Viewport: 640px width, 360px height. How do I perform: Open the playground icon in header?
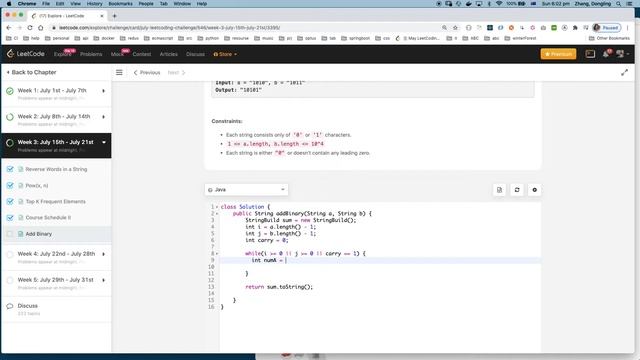pyautogui.click(x=590, y=54)
